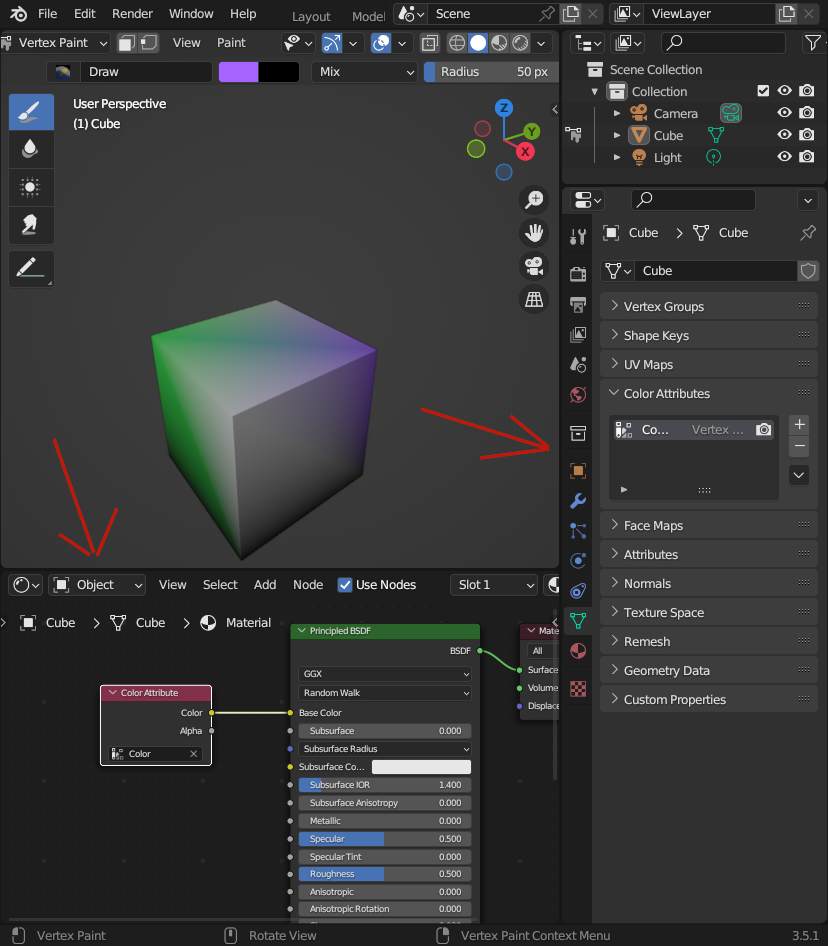Click the purple primary color swatch
This screenshot has width=828, height=946.
pos(238,72)
